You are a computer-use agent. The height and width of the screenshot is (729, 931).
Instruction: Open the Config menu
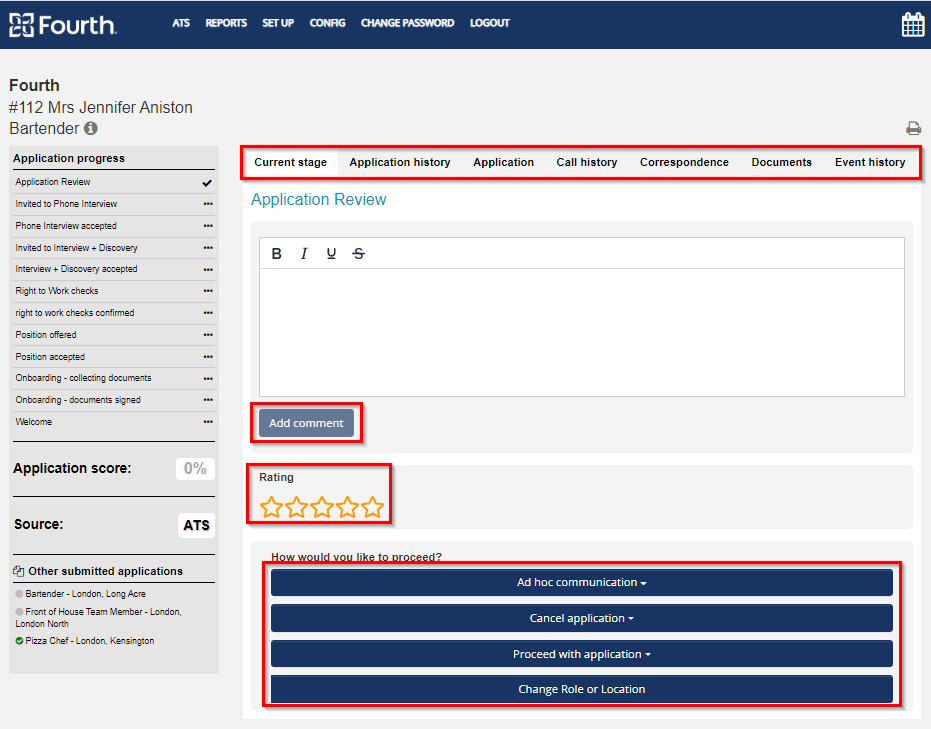tap(327, 23)
